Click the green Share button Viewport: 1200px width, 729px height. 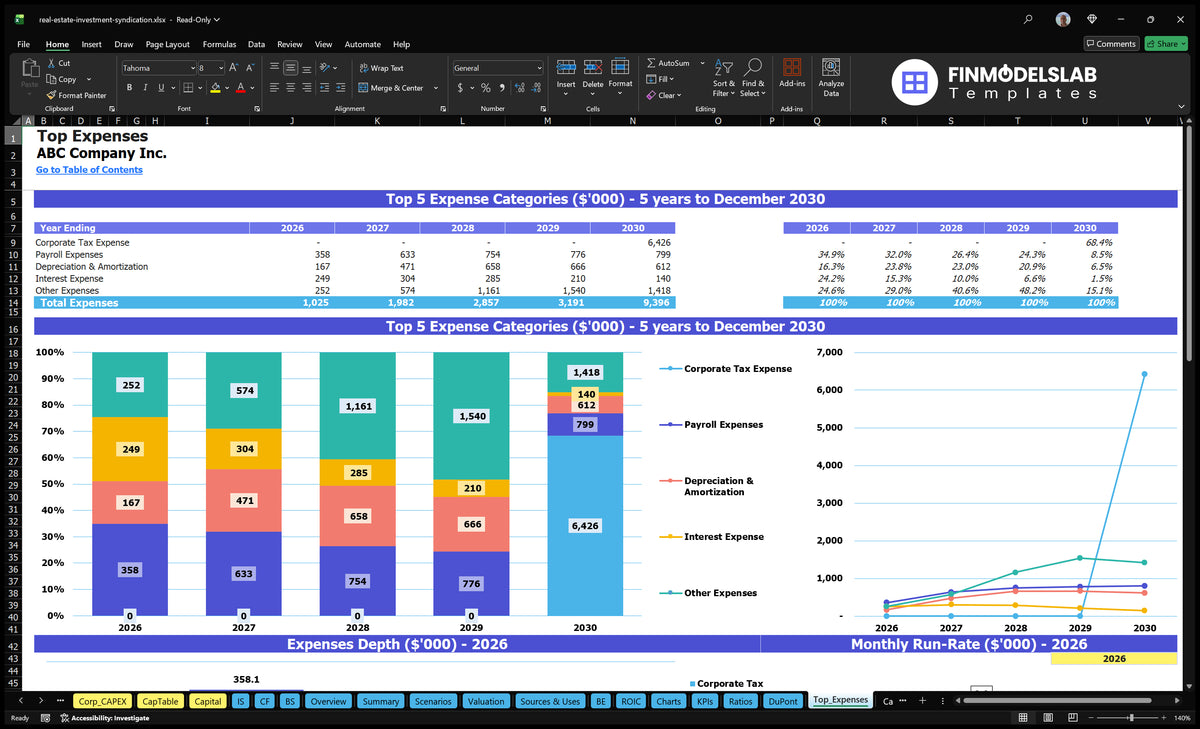click(1165, 44)
